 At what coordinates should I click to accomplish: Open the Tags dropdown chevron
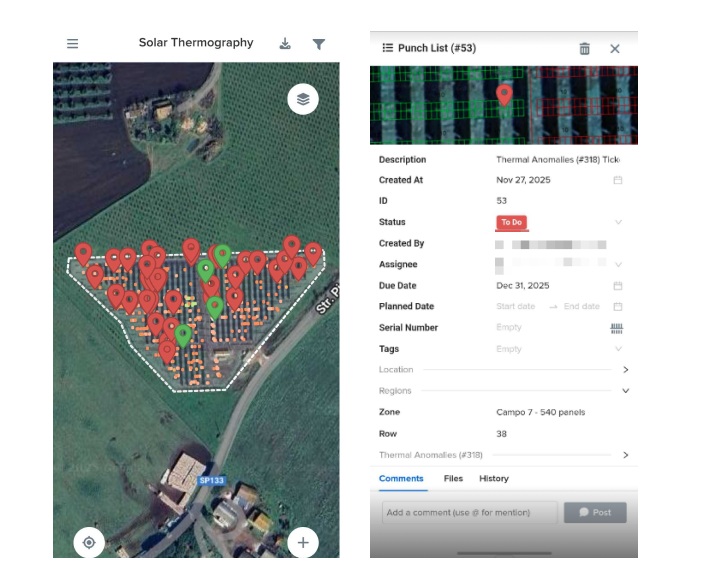click(618, 349)
